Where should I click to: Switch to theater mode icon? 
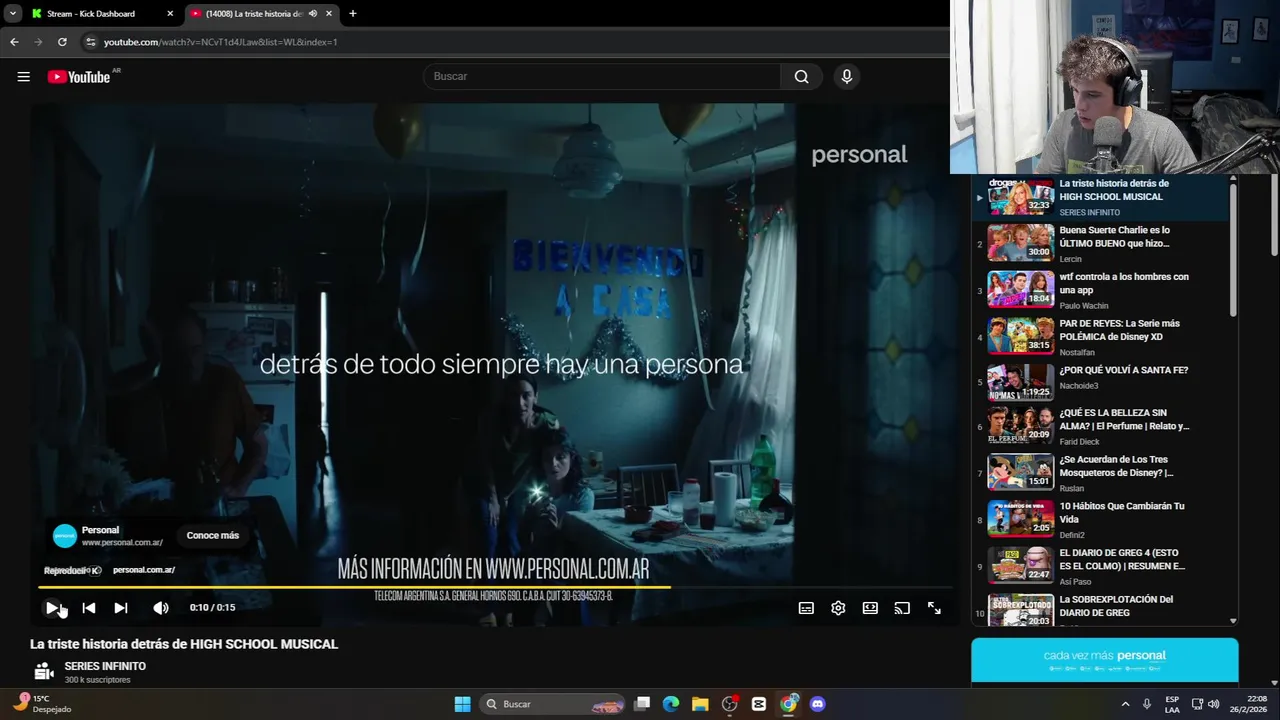coord(870,608)
